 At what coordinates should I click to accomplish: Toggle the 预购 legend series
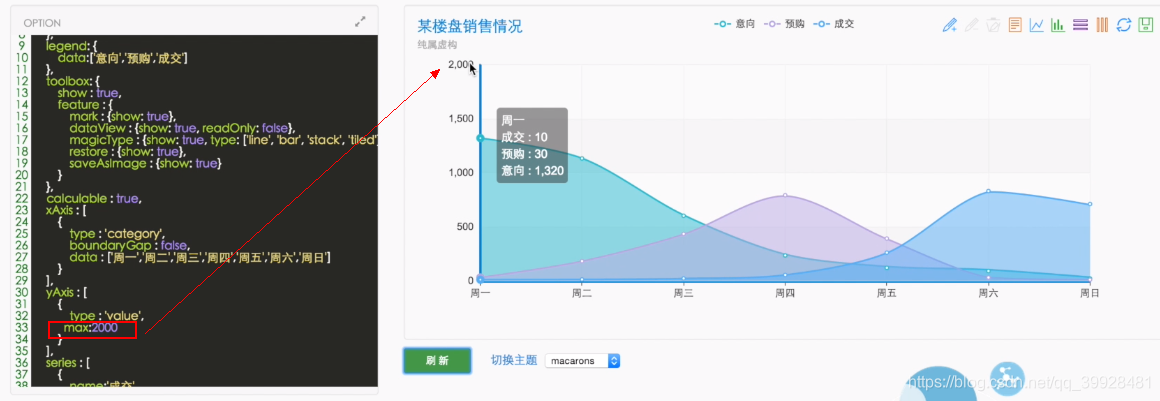[x=783, y=24]
